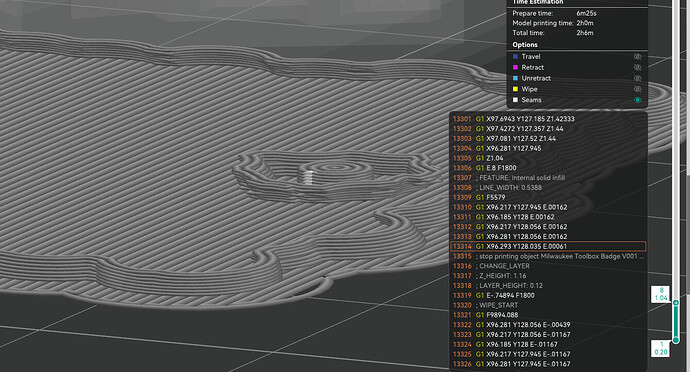
Task: Click the white Seams color swatch
Action: point(515,100)
